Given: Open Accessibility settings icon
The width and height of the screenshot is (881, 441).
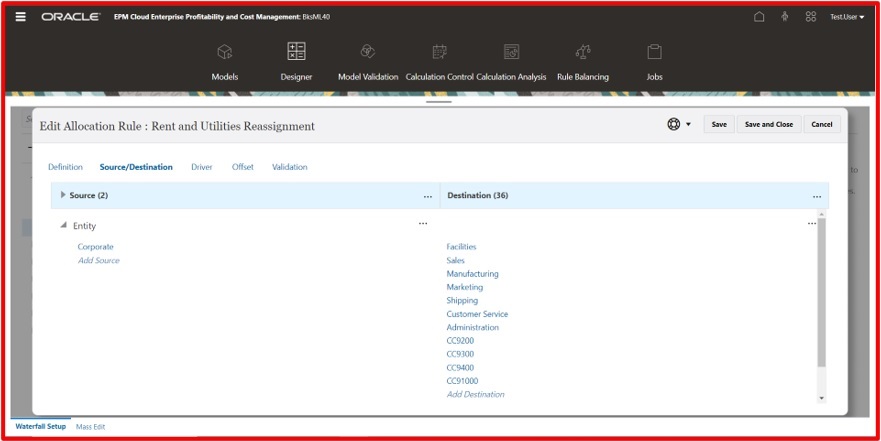Looking at the screenshot, I should (x=785, y=17).
